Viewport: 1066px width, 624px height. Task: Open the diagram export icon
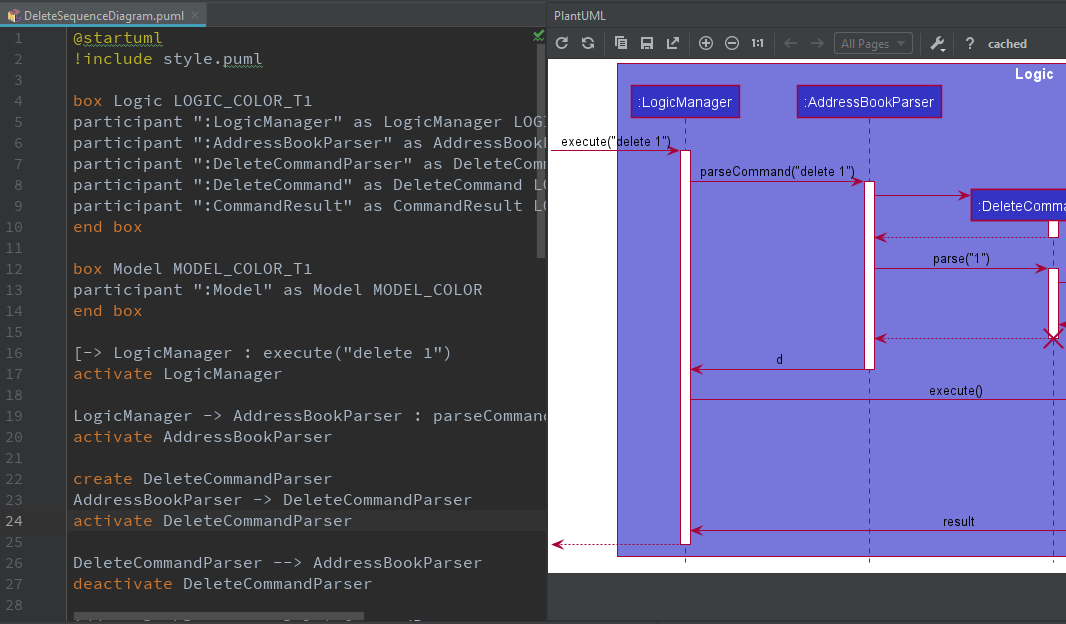672,43
